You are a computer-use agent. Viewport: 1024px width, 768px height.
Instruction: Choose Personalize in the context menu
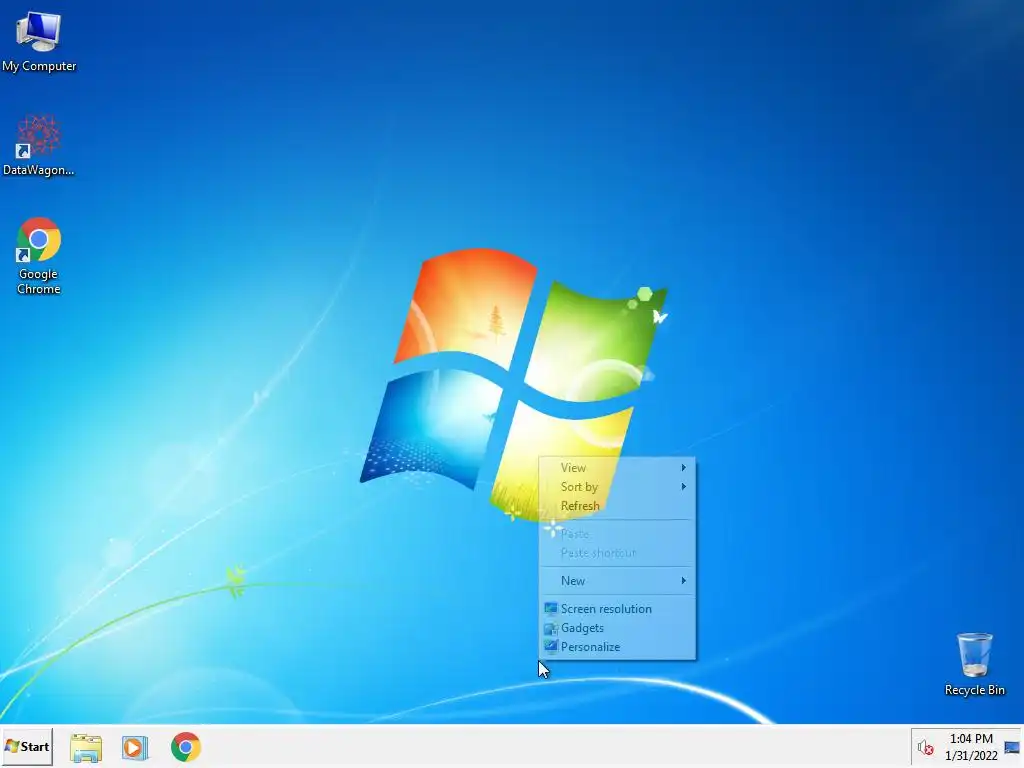pos(617,647)
